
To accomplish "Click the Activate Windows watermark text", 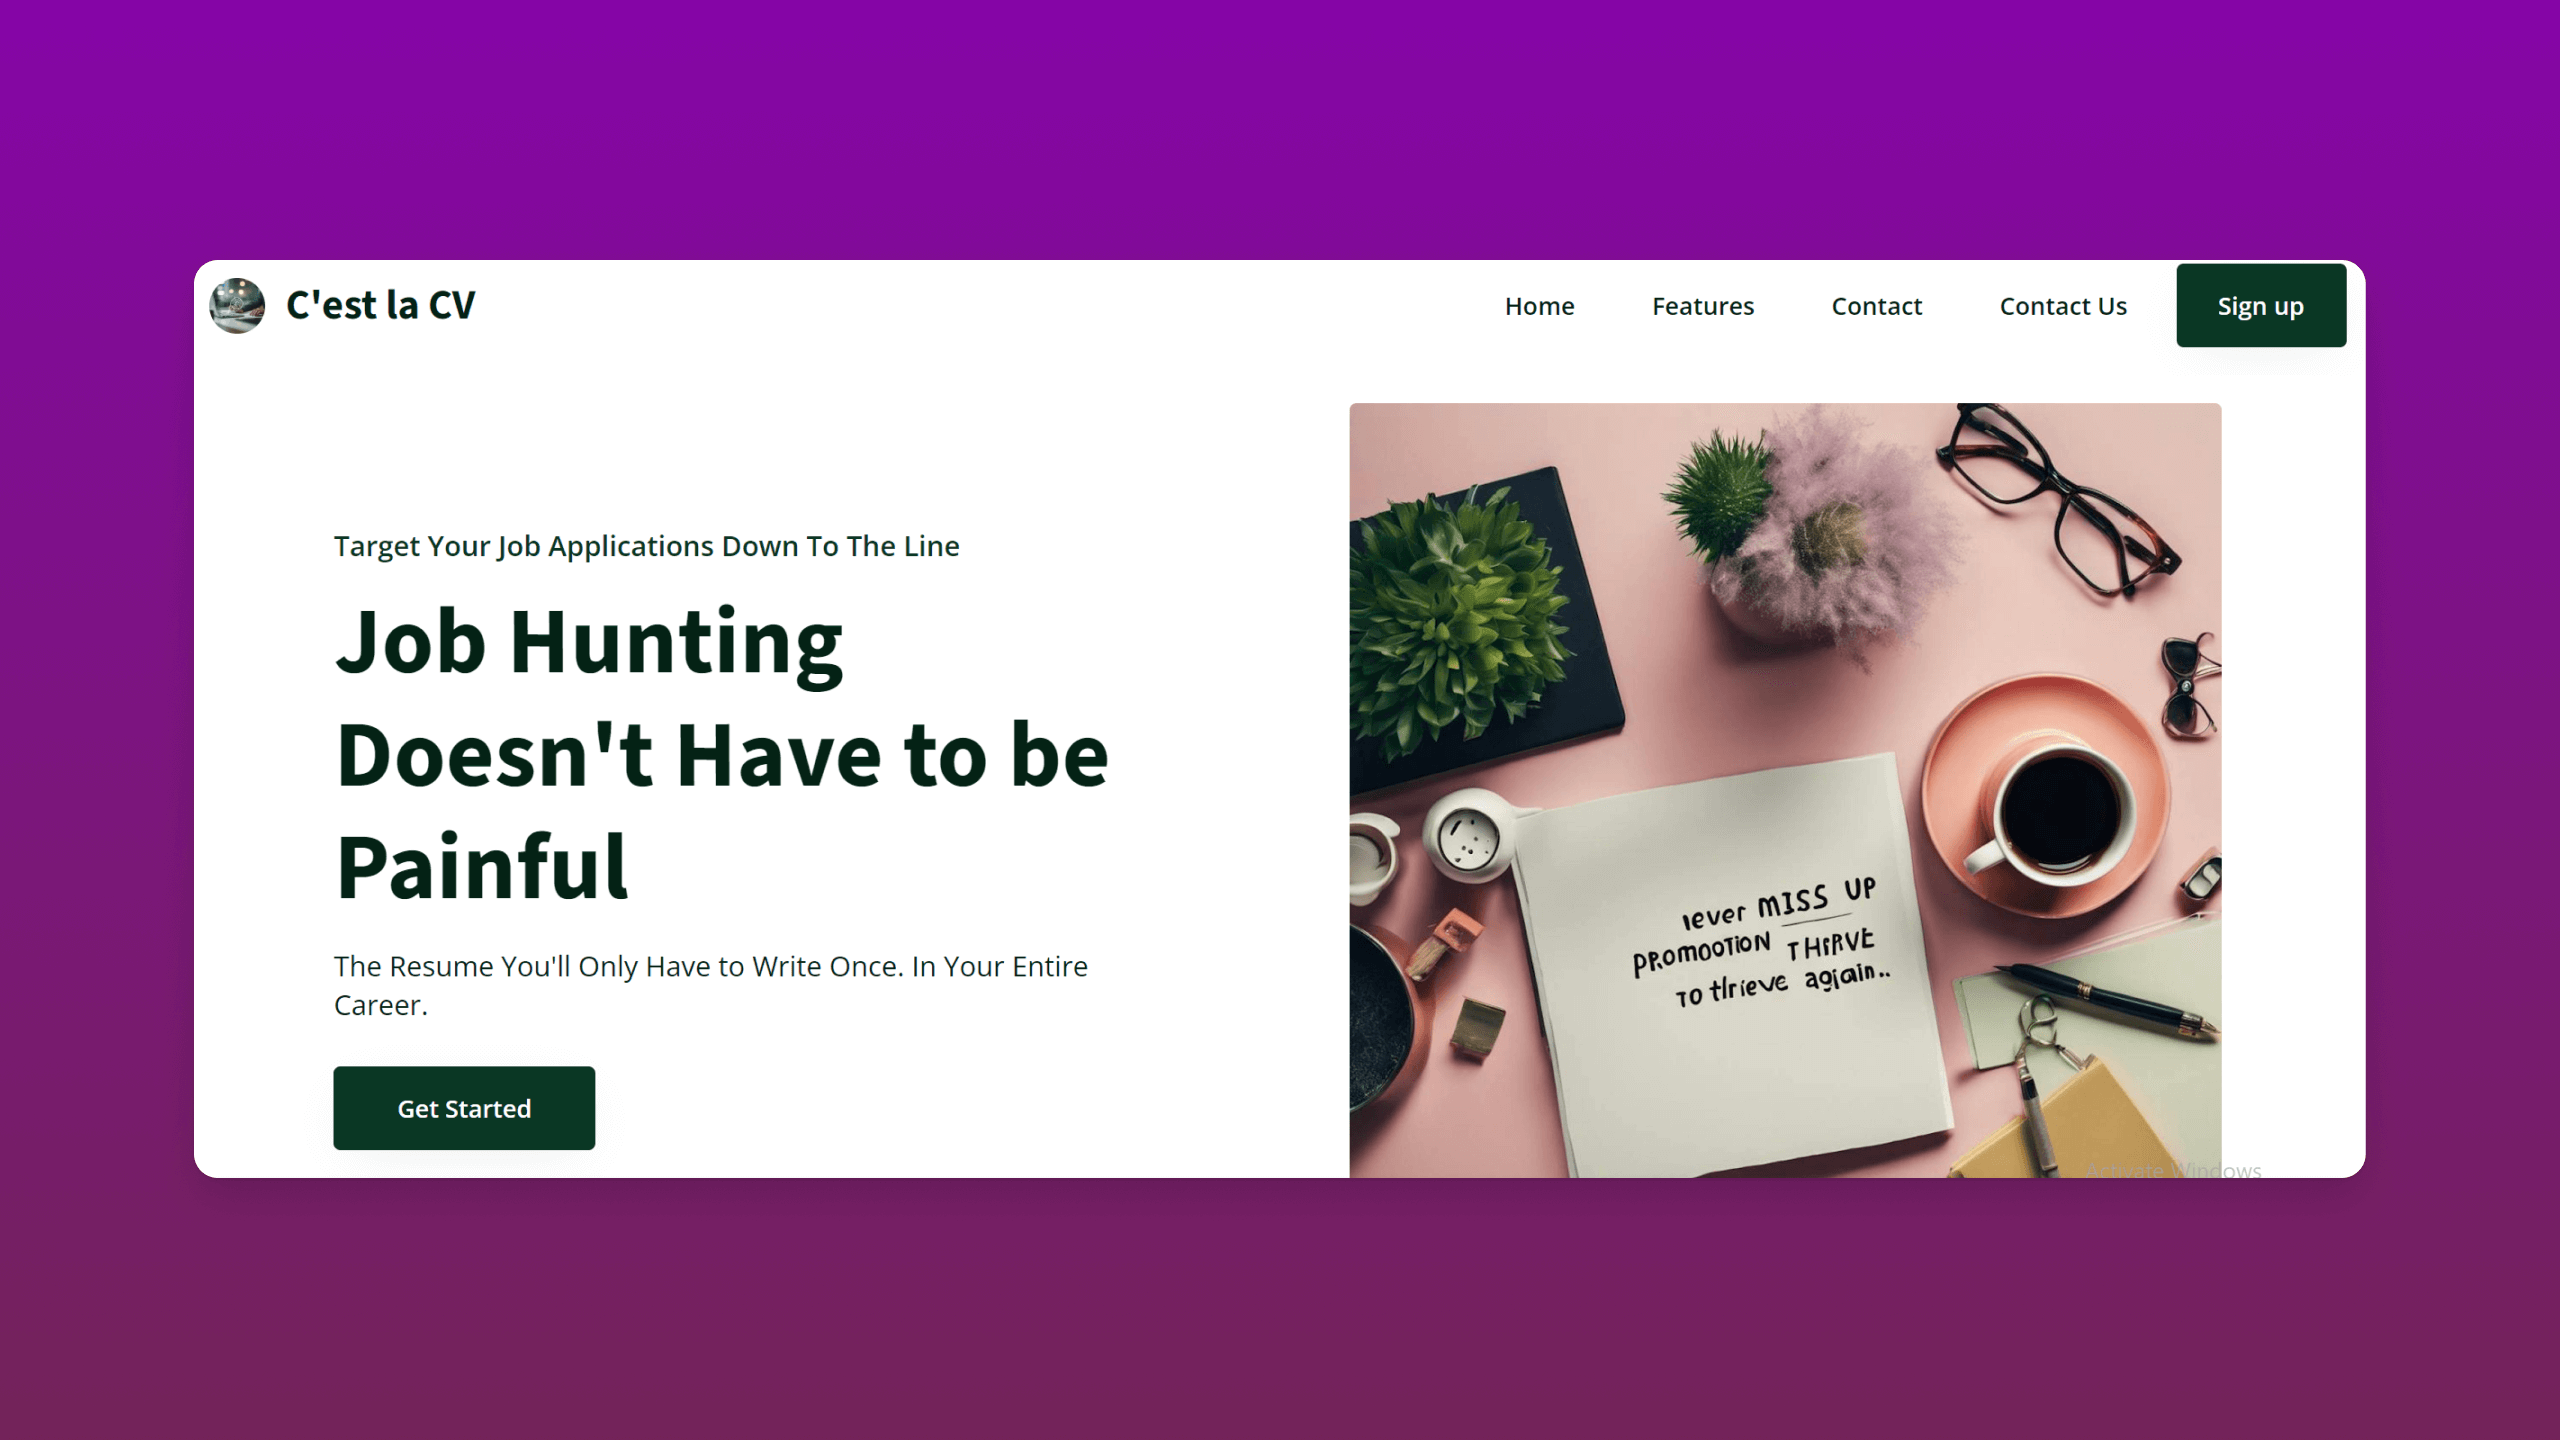I will 2174,1169.
